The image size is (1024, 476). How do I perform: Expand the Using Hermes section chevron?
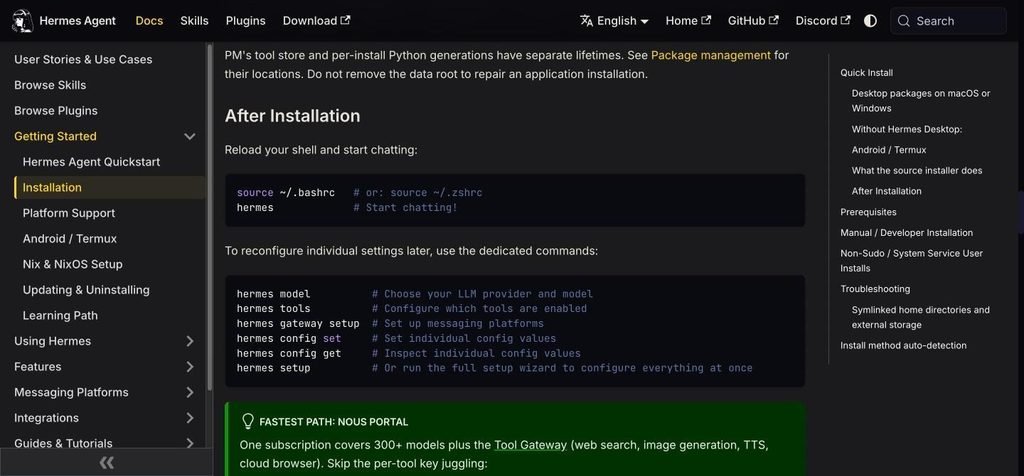pyautogui.click(x=189, y=341)
